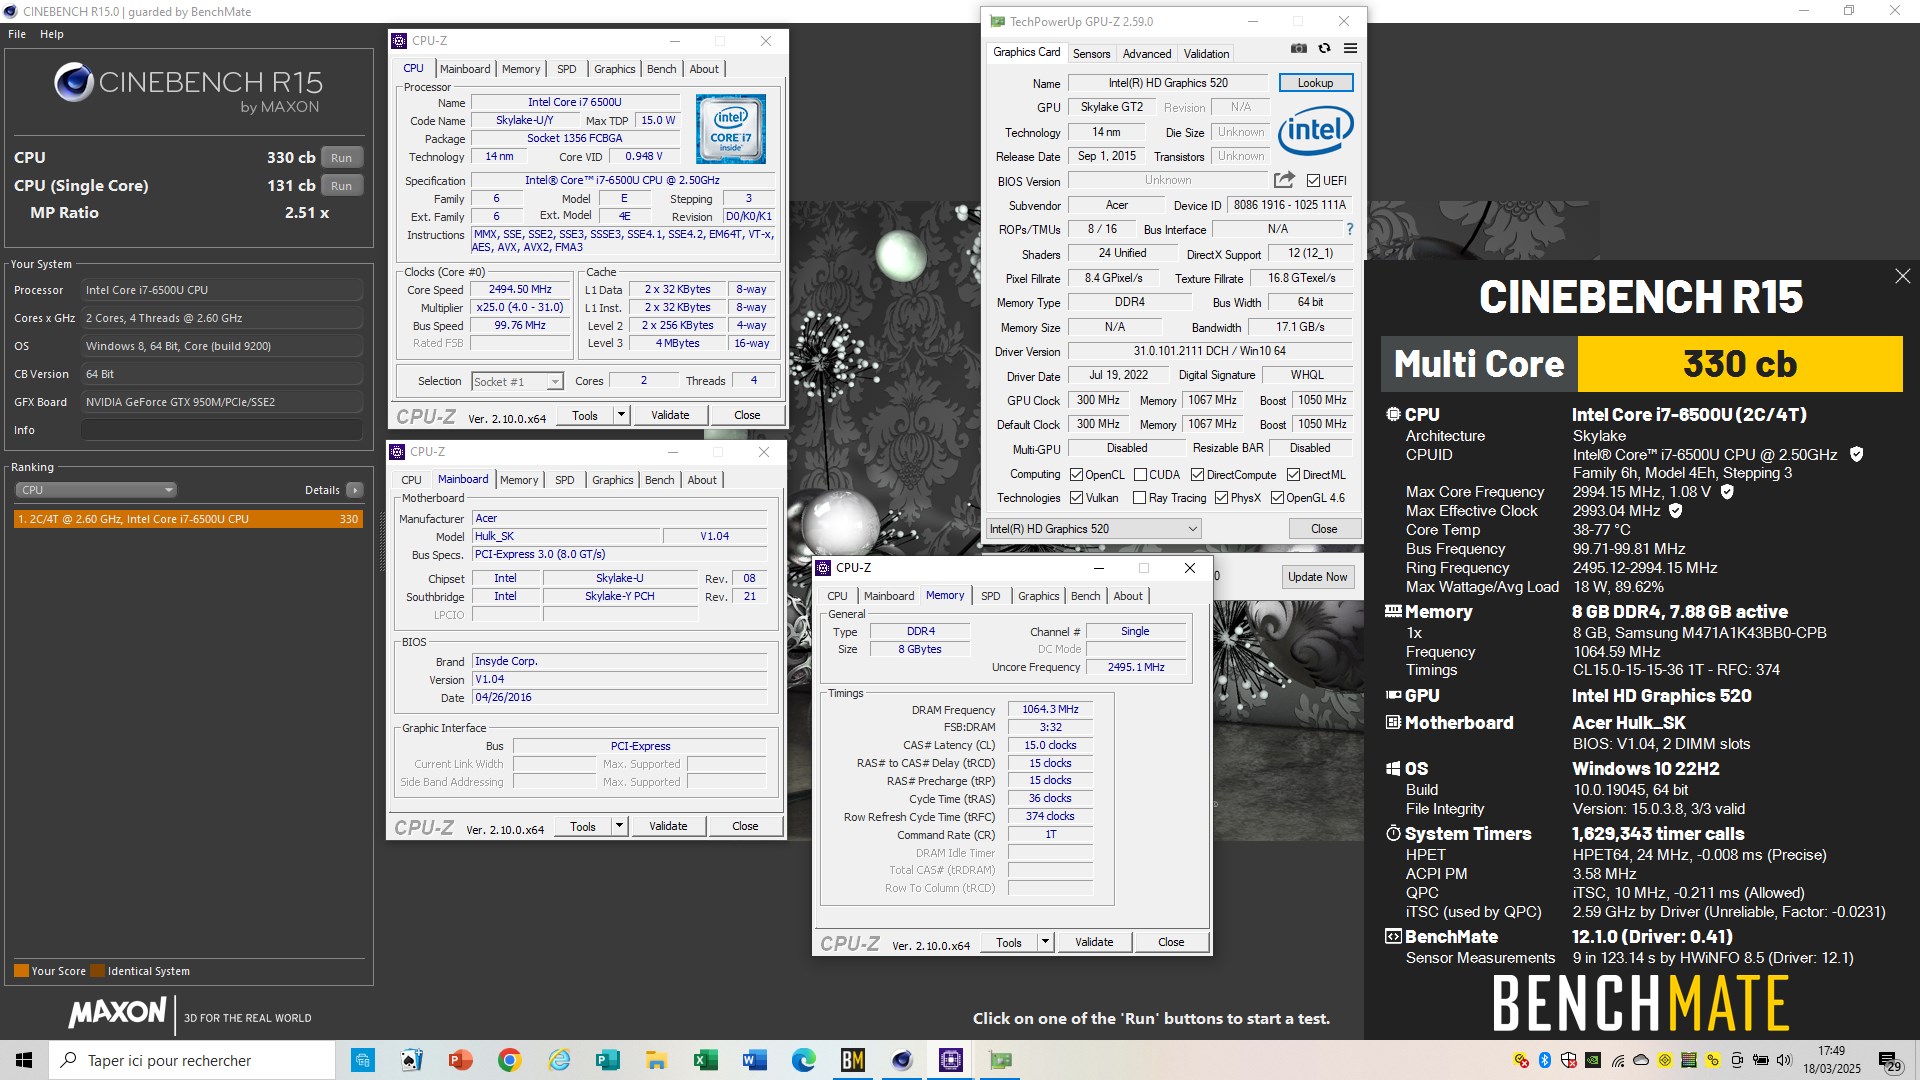The image size is (1920, 1080).
Task: Launch Microsoft Edge from taskbar
Action: click(803, 1060)
